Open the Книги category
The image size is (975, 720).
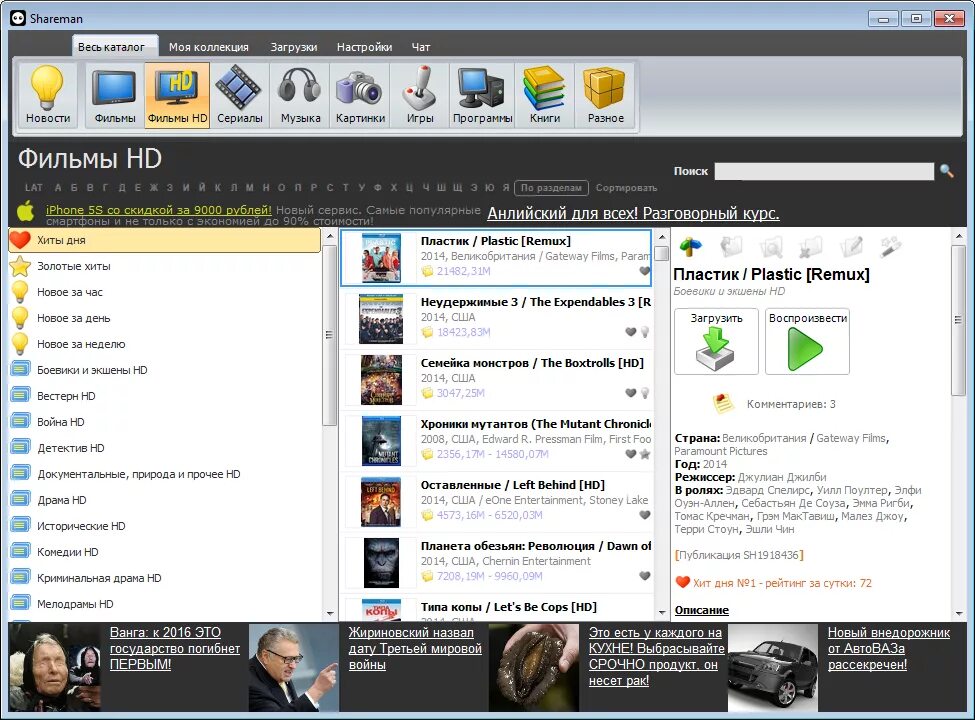click(545, 95)
